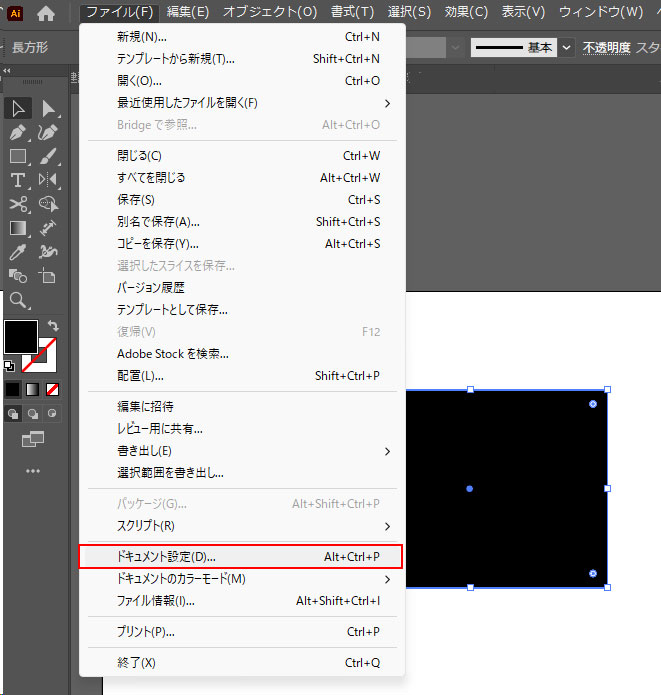
Task: Choose 別名で保存(A)... menu item
Action: pos(242,222)
